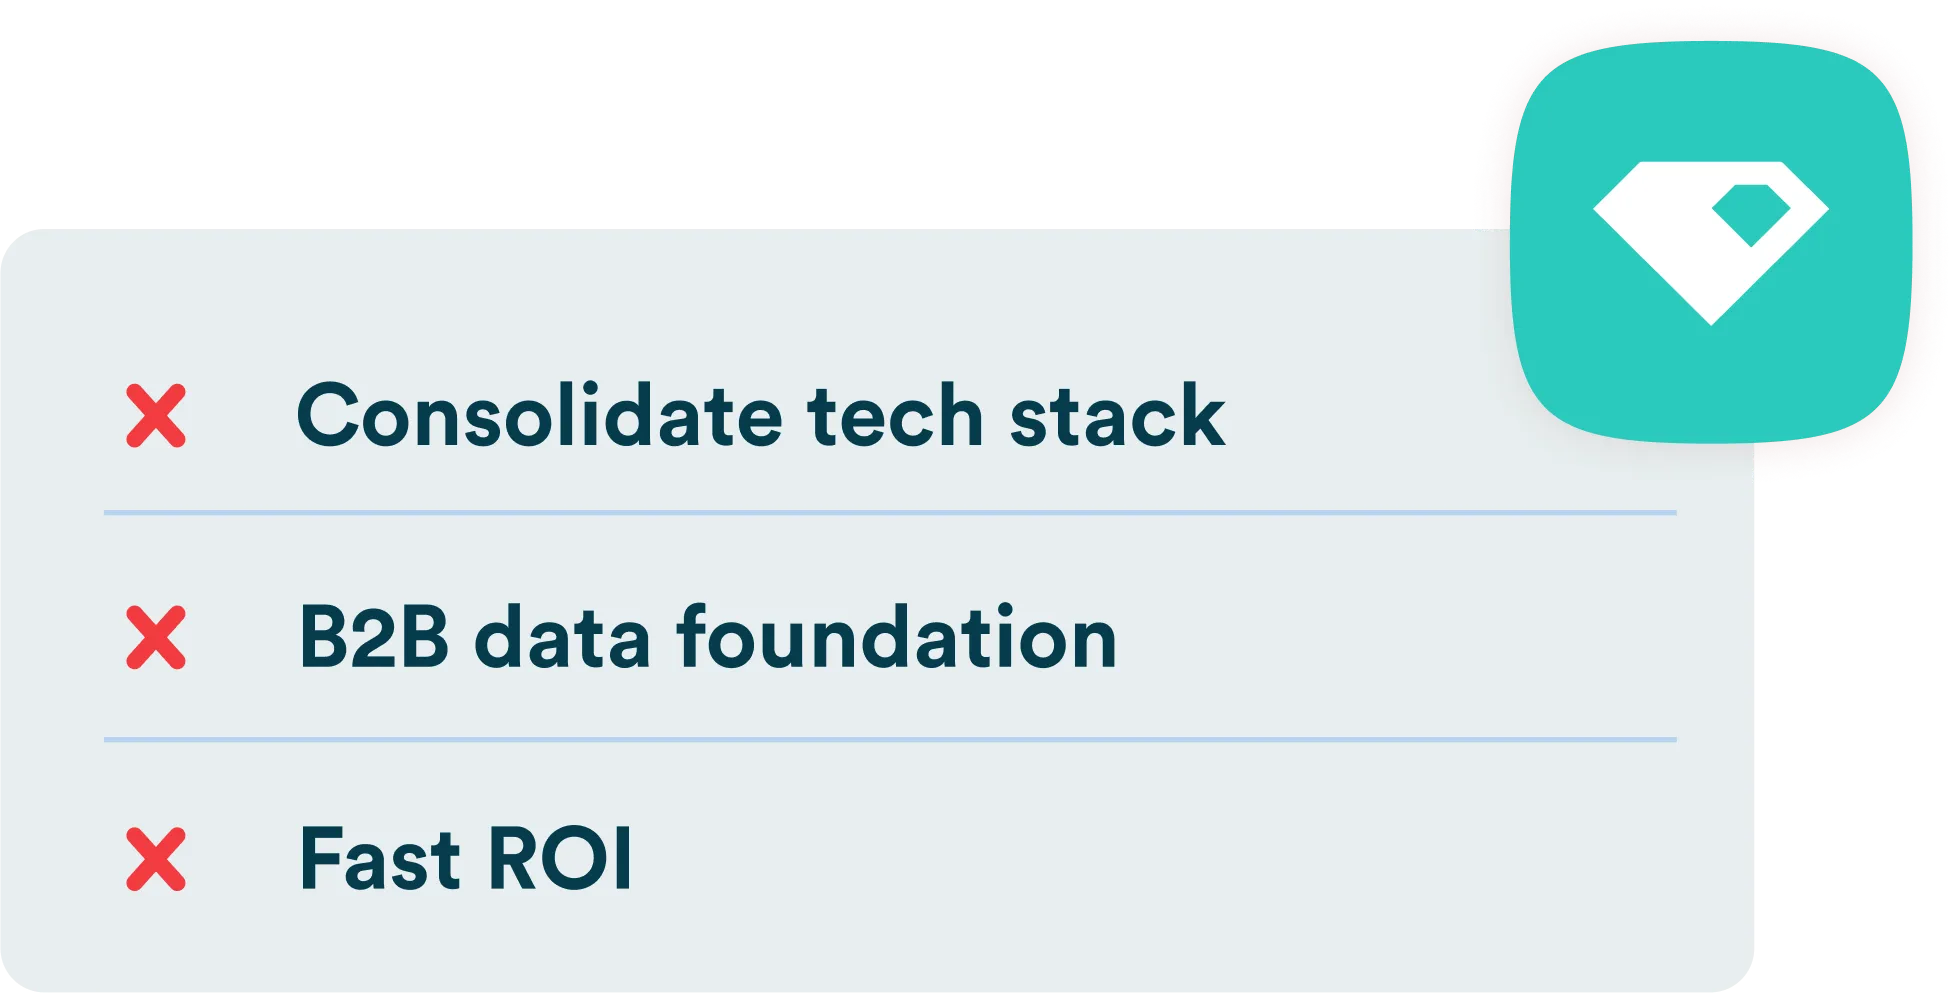Viewport: 1956px width, 993px height.
Task: Click the word Fast
Action: pos(380,859)
